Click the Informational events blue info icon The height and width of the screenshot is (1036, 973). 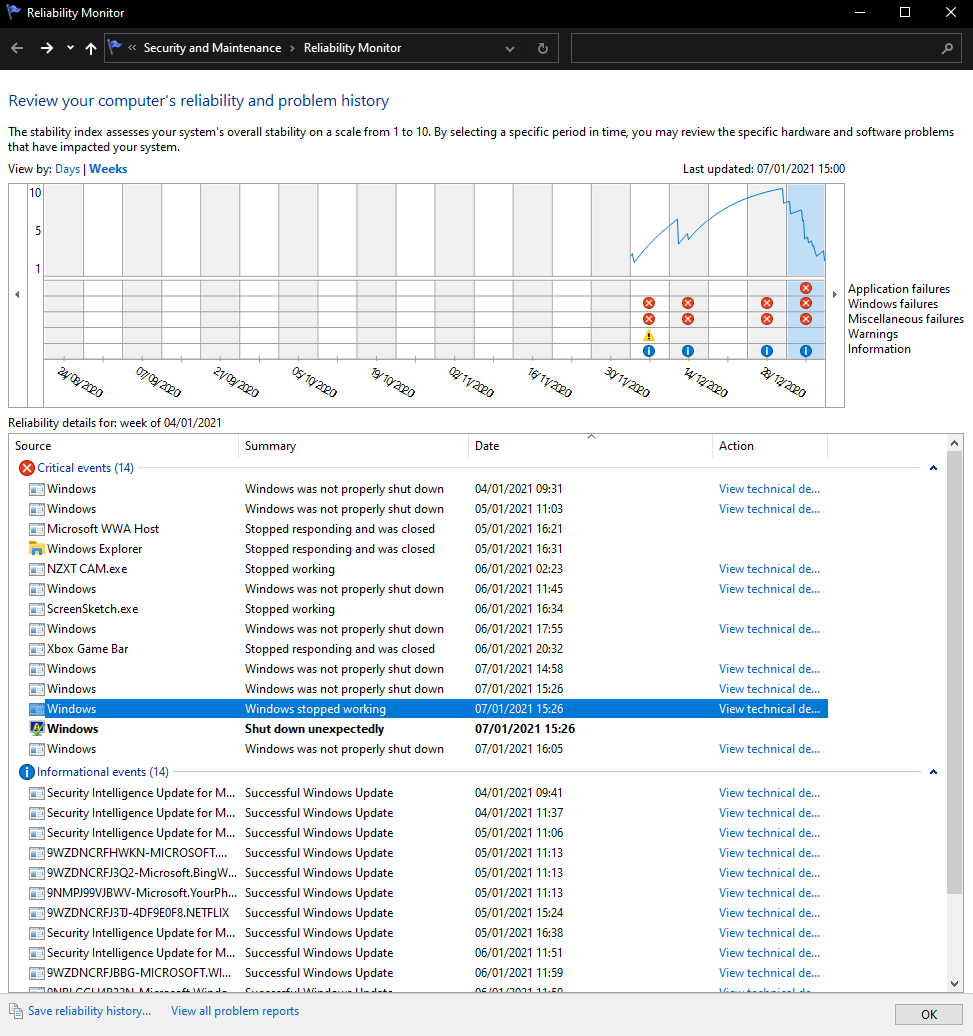click(x=26, y=772)
